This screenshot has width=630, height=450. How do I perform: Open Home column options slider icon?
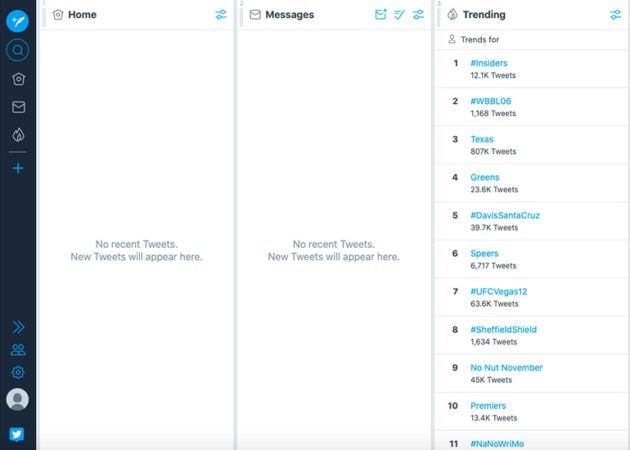click(221, 14)
